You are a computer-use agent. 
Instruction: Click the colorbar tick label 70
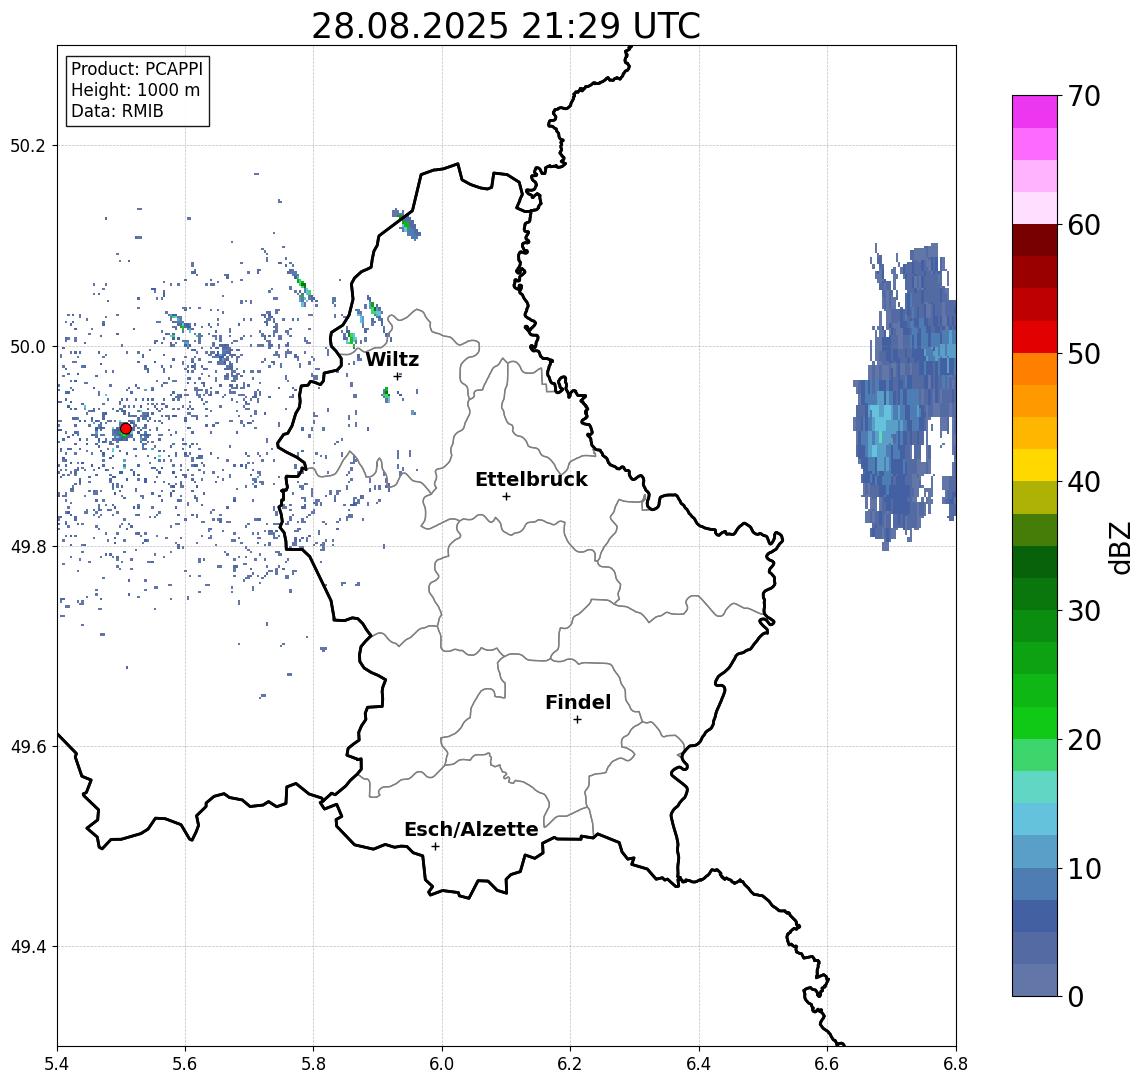[x=1084, y=96]
